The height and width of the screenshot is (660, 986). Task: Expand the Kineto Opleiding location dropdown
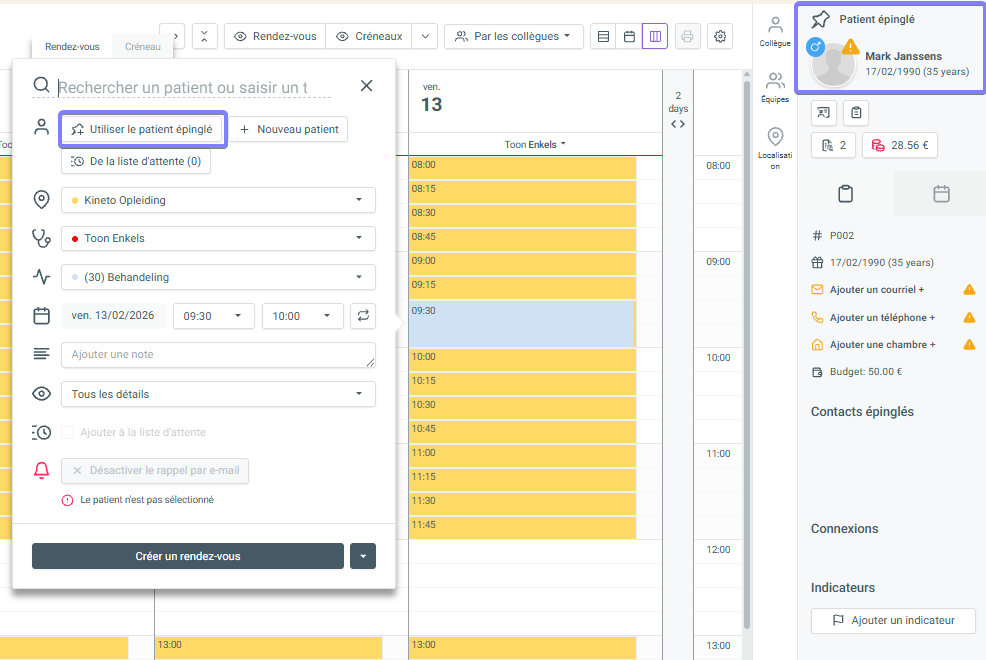tap(218, 200)
